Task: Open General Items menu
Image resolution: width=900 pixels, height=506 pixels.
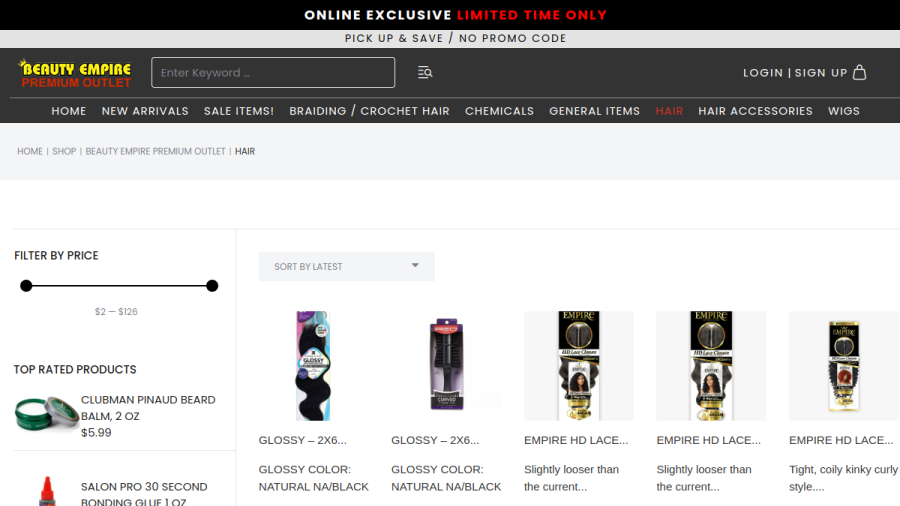Action: pyautogui.click(x=595, y=111)
